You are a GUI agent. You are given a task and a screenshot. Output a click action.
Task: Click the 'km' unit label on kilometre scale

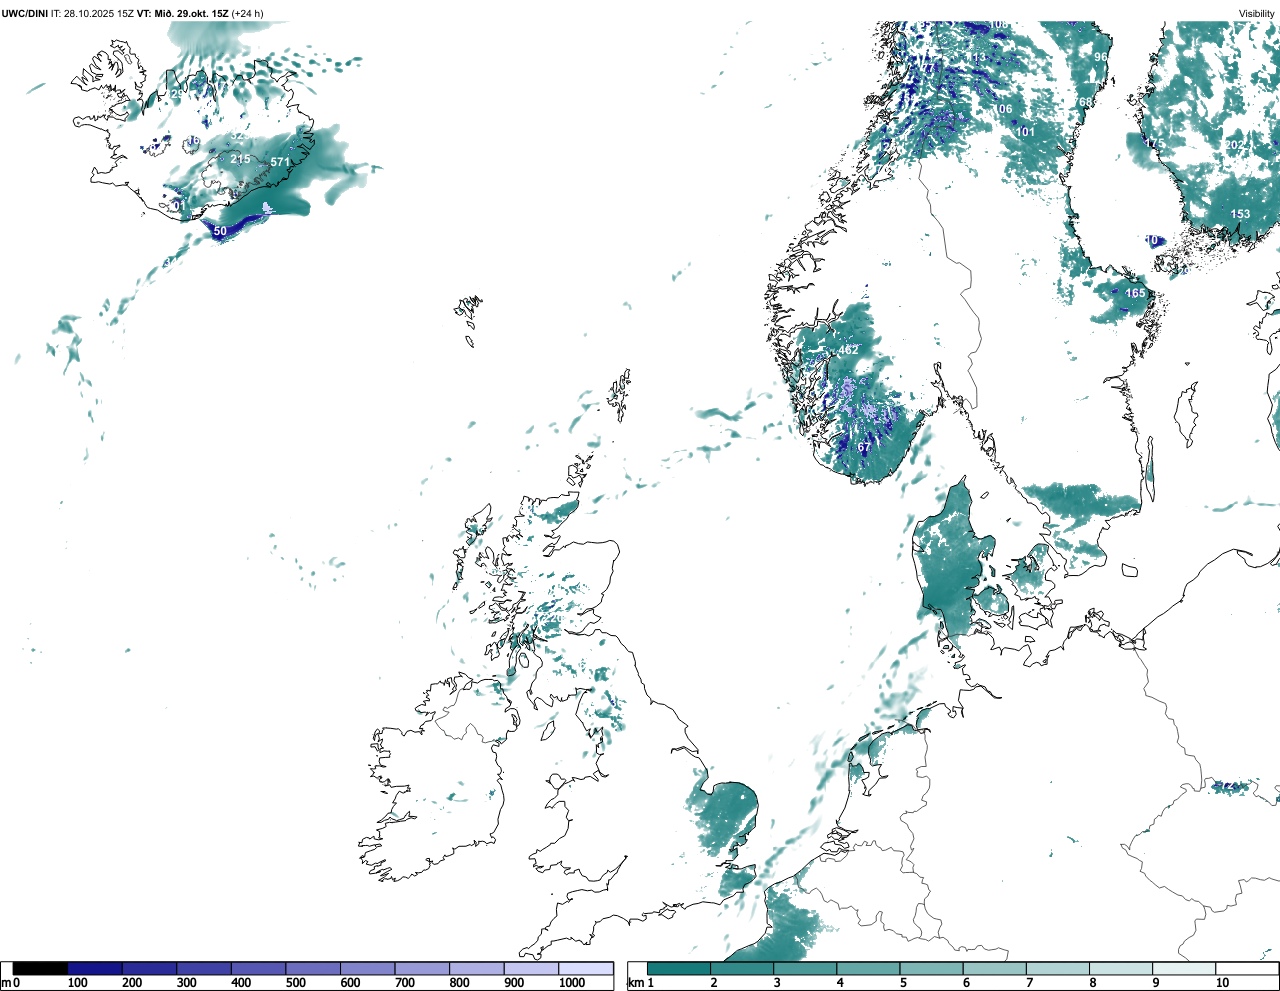click(635, 983)
